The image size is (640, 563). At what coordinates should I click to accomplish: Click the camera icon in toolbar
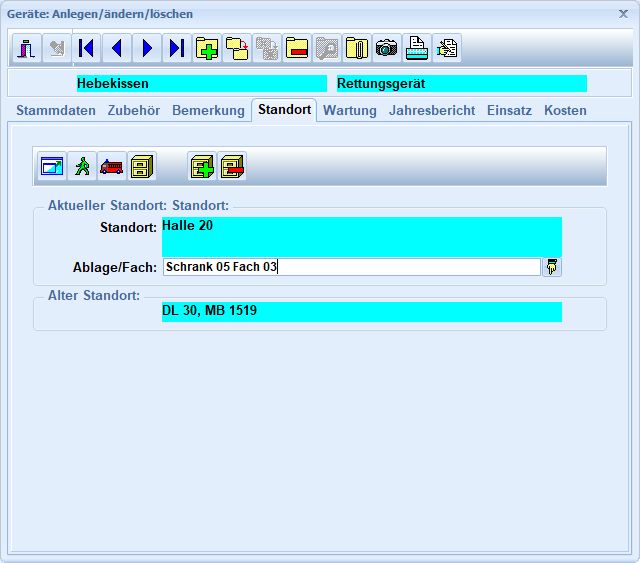point(387,48)
